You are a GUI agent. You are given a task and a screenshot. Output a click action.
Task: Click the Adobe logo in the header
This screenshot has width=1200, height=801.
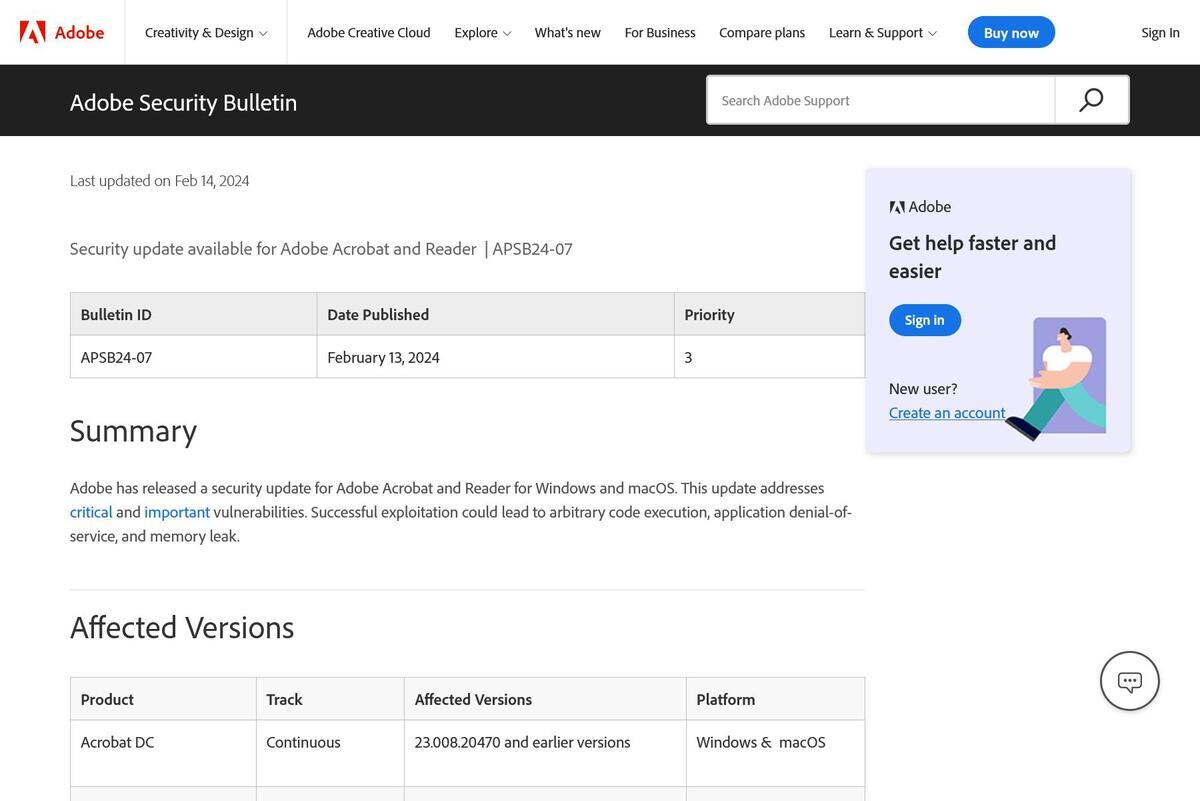[62, 32]
